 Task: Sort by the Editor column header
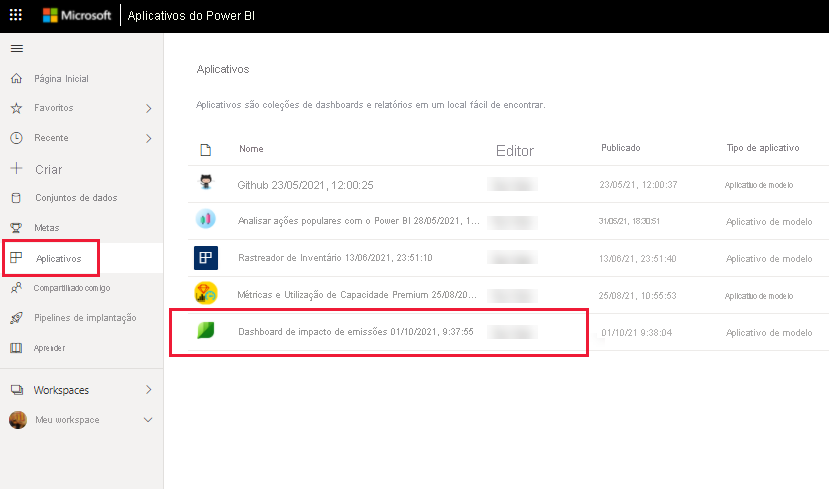click(515, 151)
